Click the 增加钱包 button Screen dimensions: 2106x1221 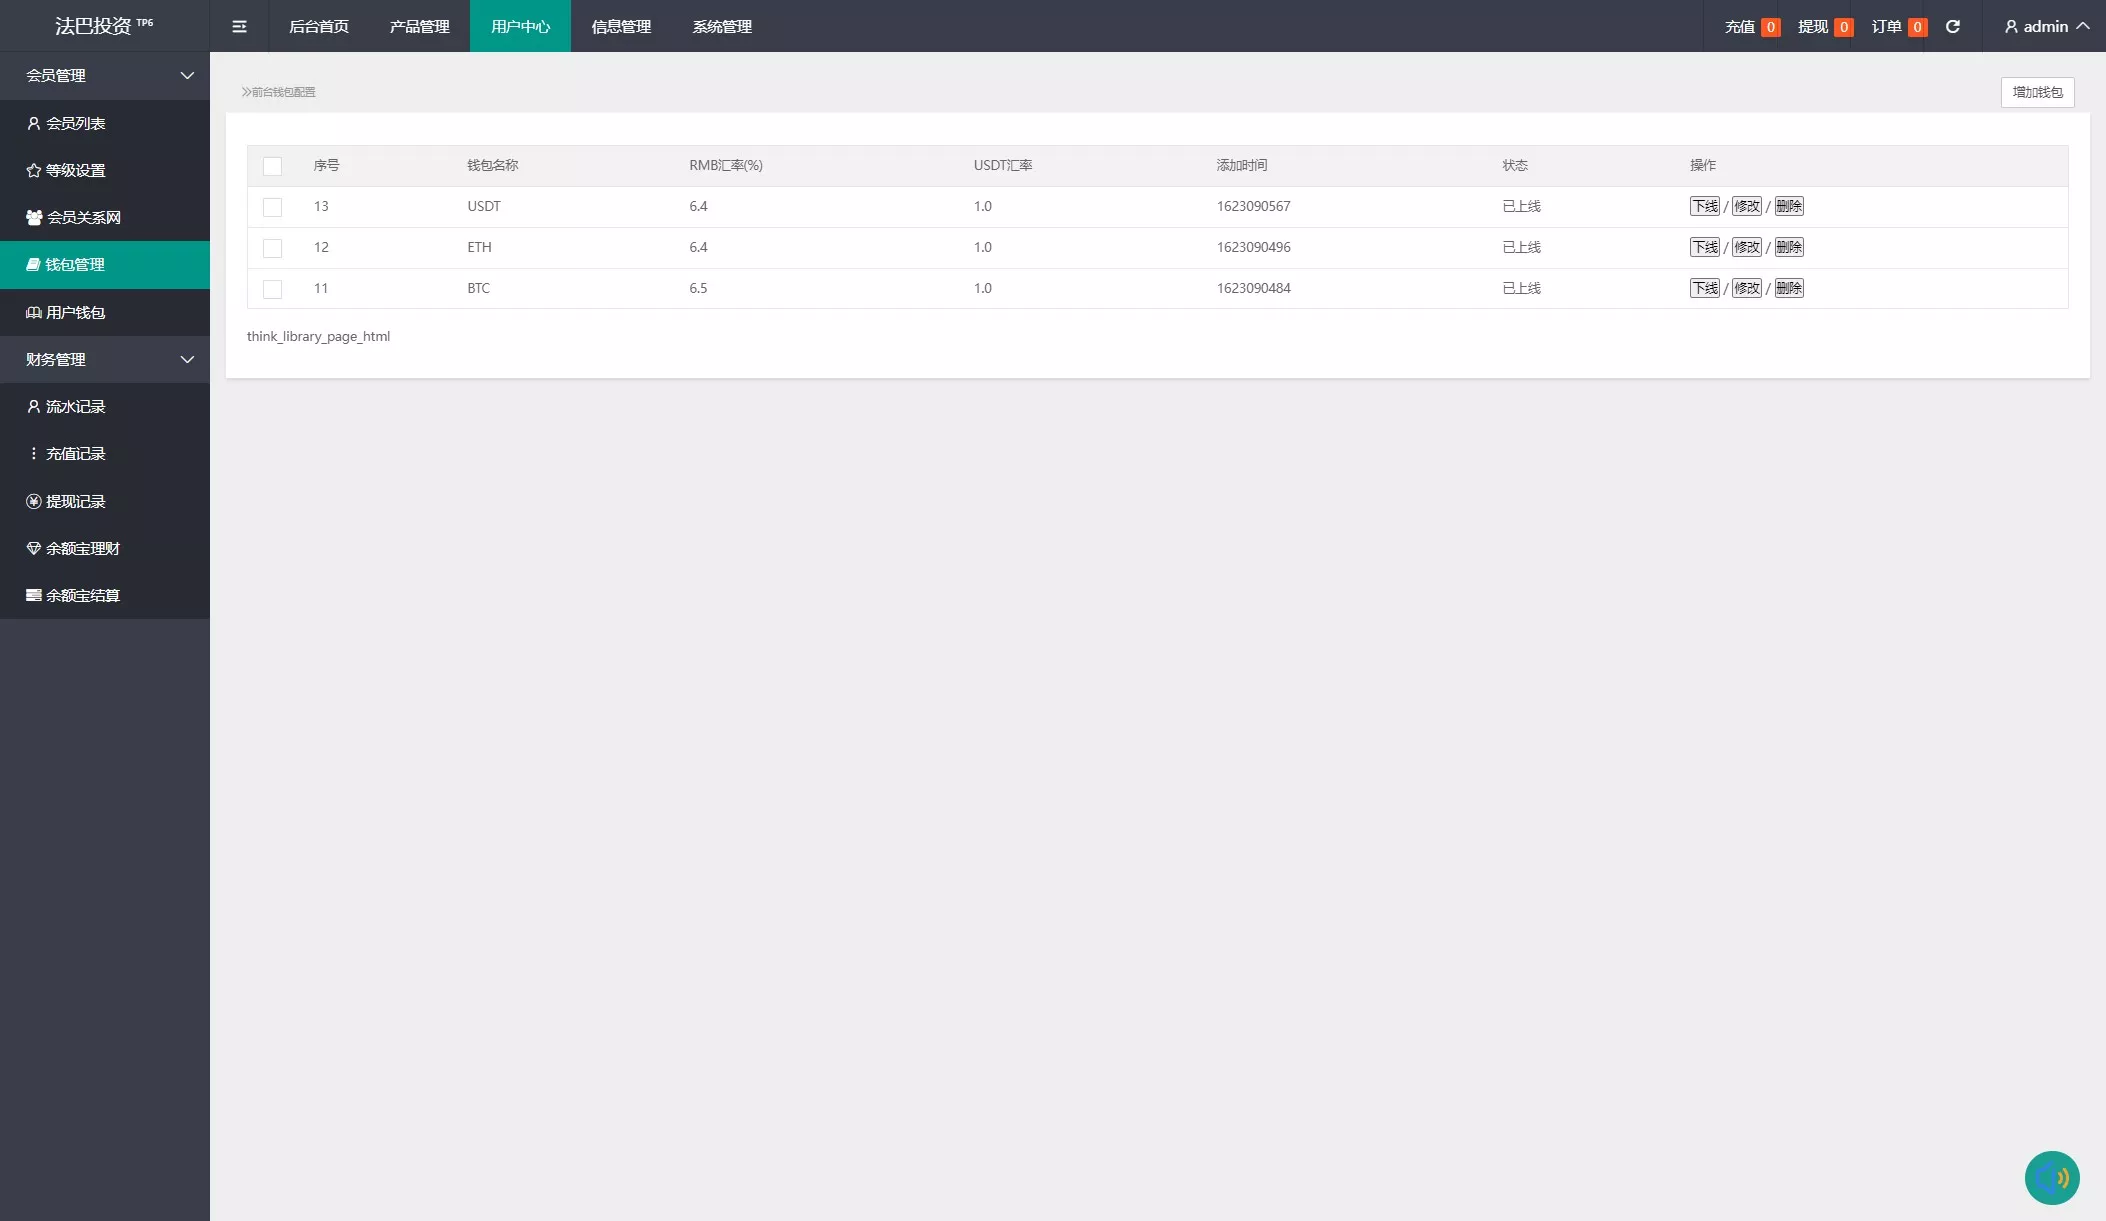click(x=2037, y=92)
